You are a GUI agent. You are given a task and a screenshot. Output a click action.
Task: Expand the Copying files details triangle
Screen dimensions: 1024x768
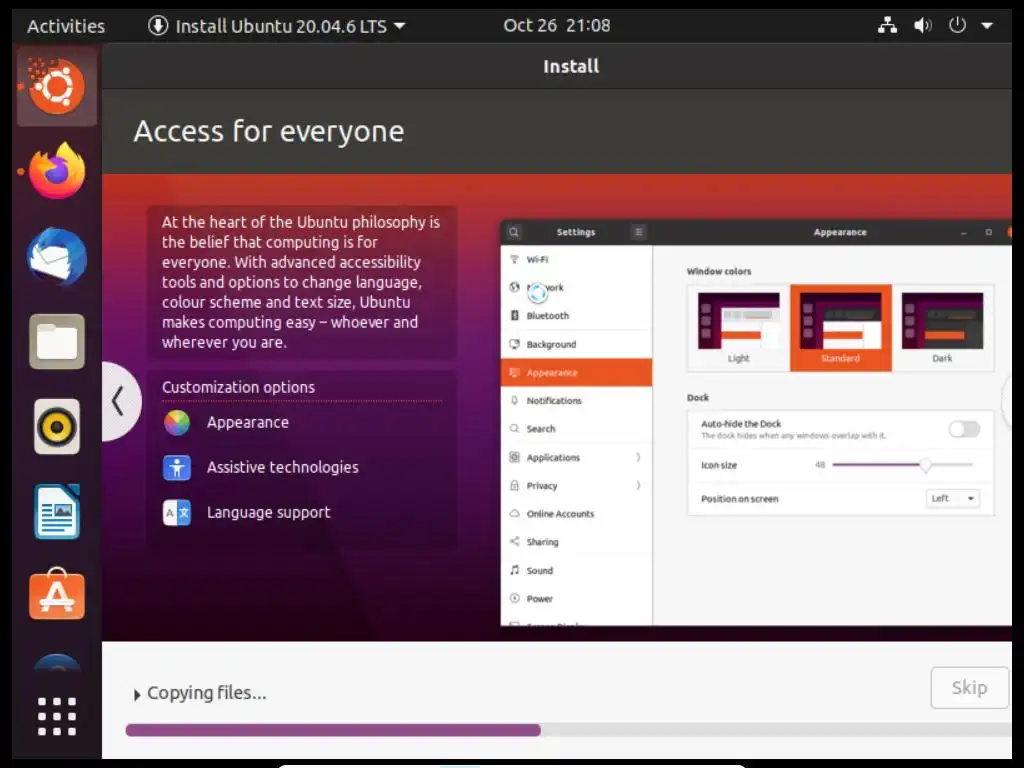point(136,695)
